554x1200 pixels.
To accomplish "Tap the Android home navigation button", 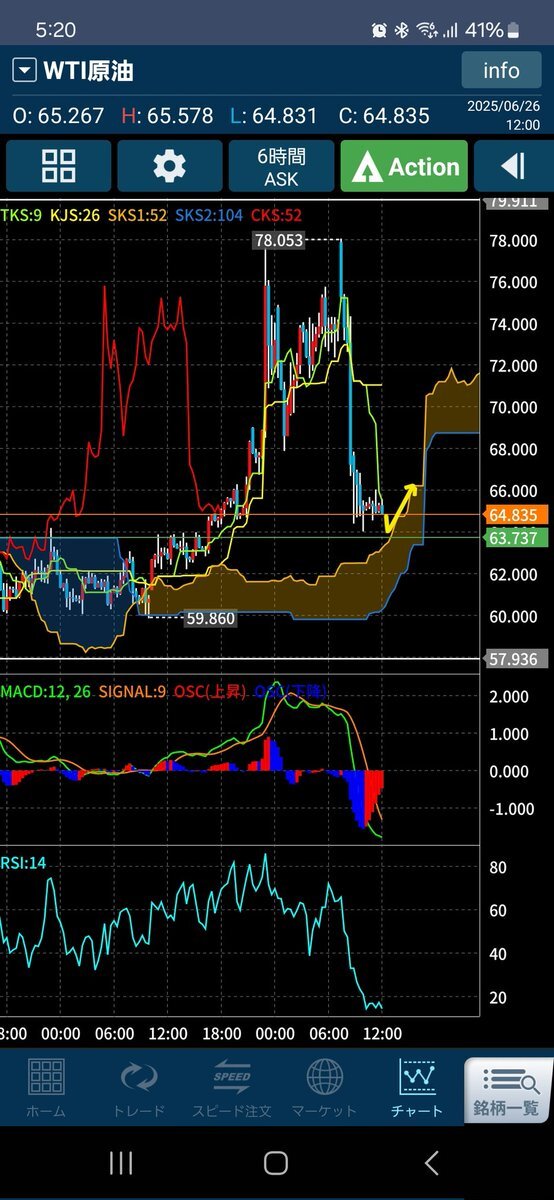I will click(x=276, y=1162).
